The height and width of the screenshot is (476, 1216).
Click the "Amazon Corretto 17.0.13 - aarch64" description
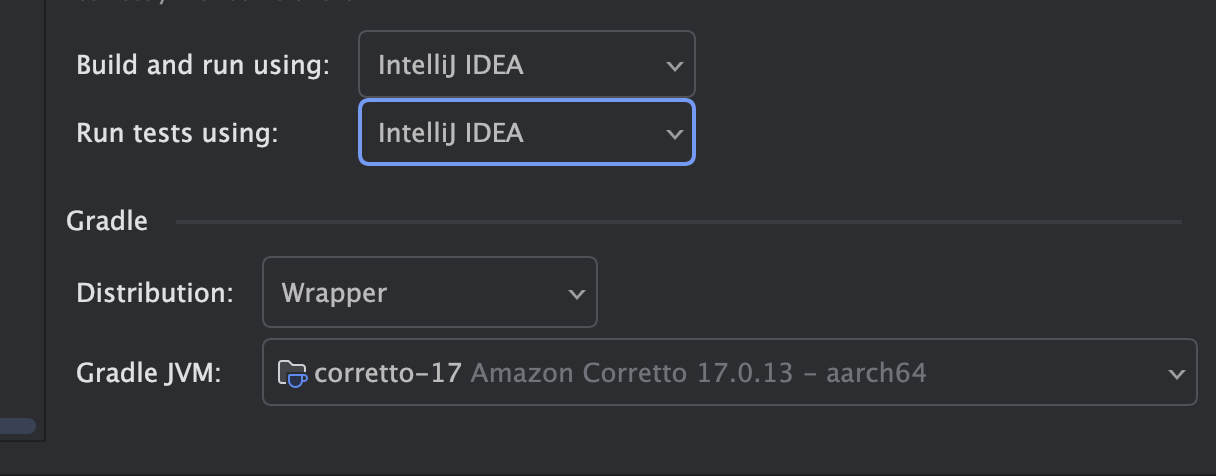coord(698,373)
